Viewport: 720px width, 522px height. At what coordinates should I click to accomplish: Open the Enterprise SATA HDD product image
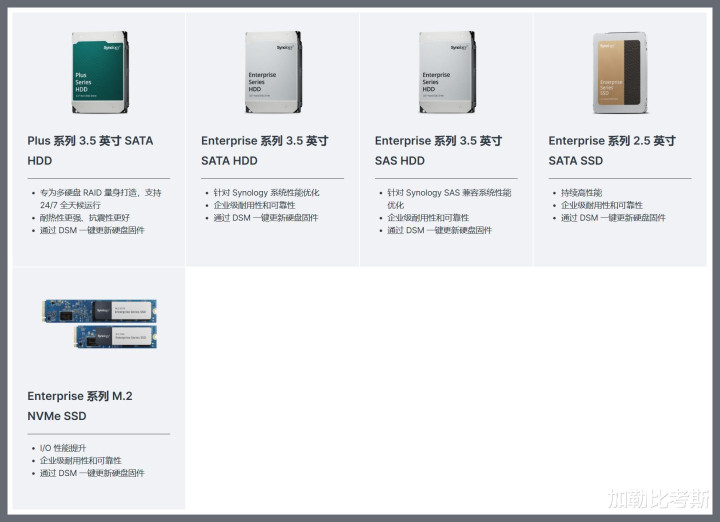pyautogui.click(x=274, y=72)
